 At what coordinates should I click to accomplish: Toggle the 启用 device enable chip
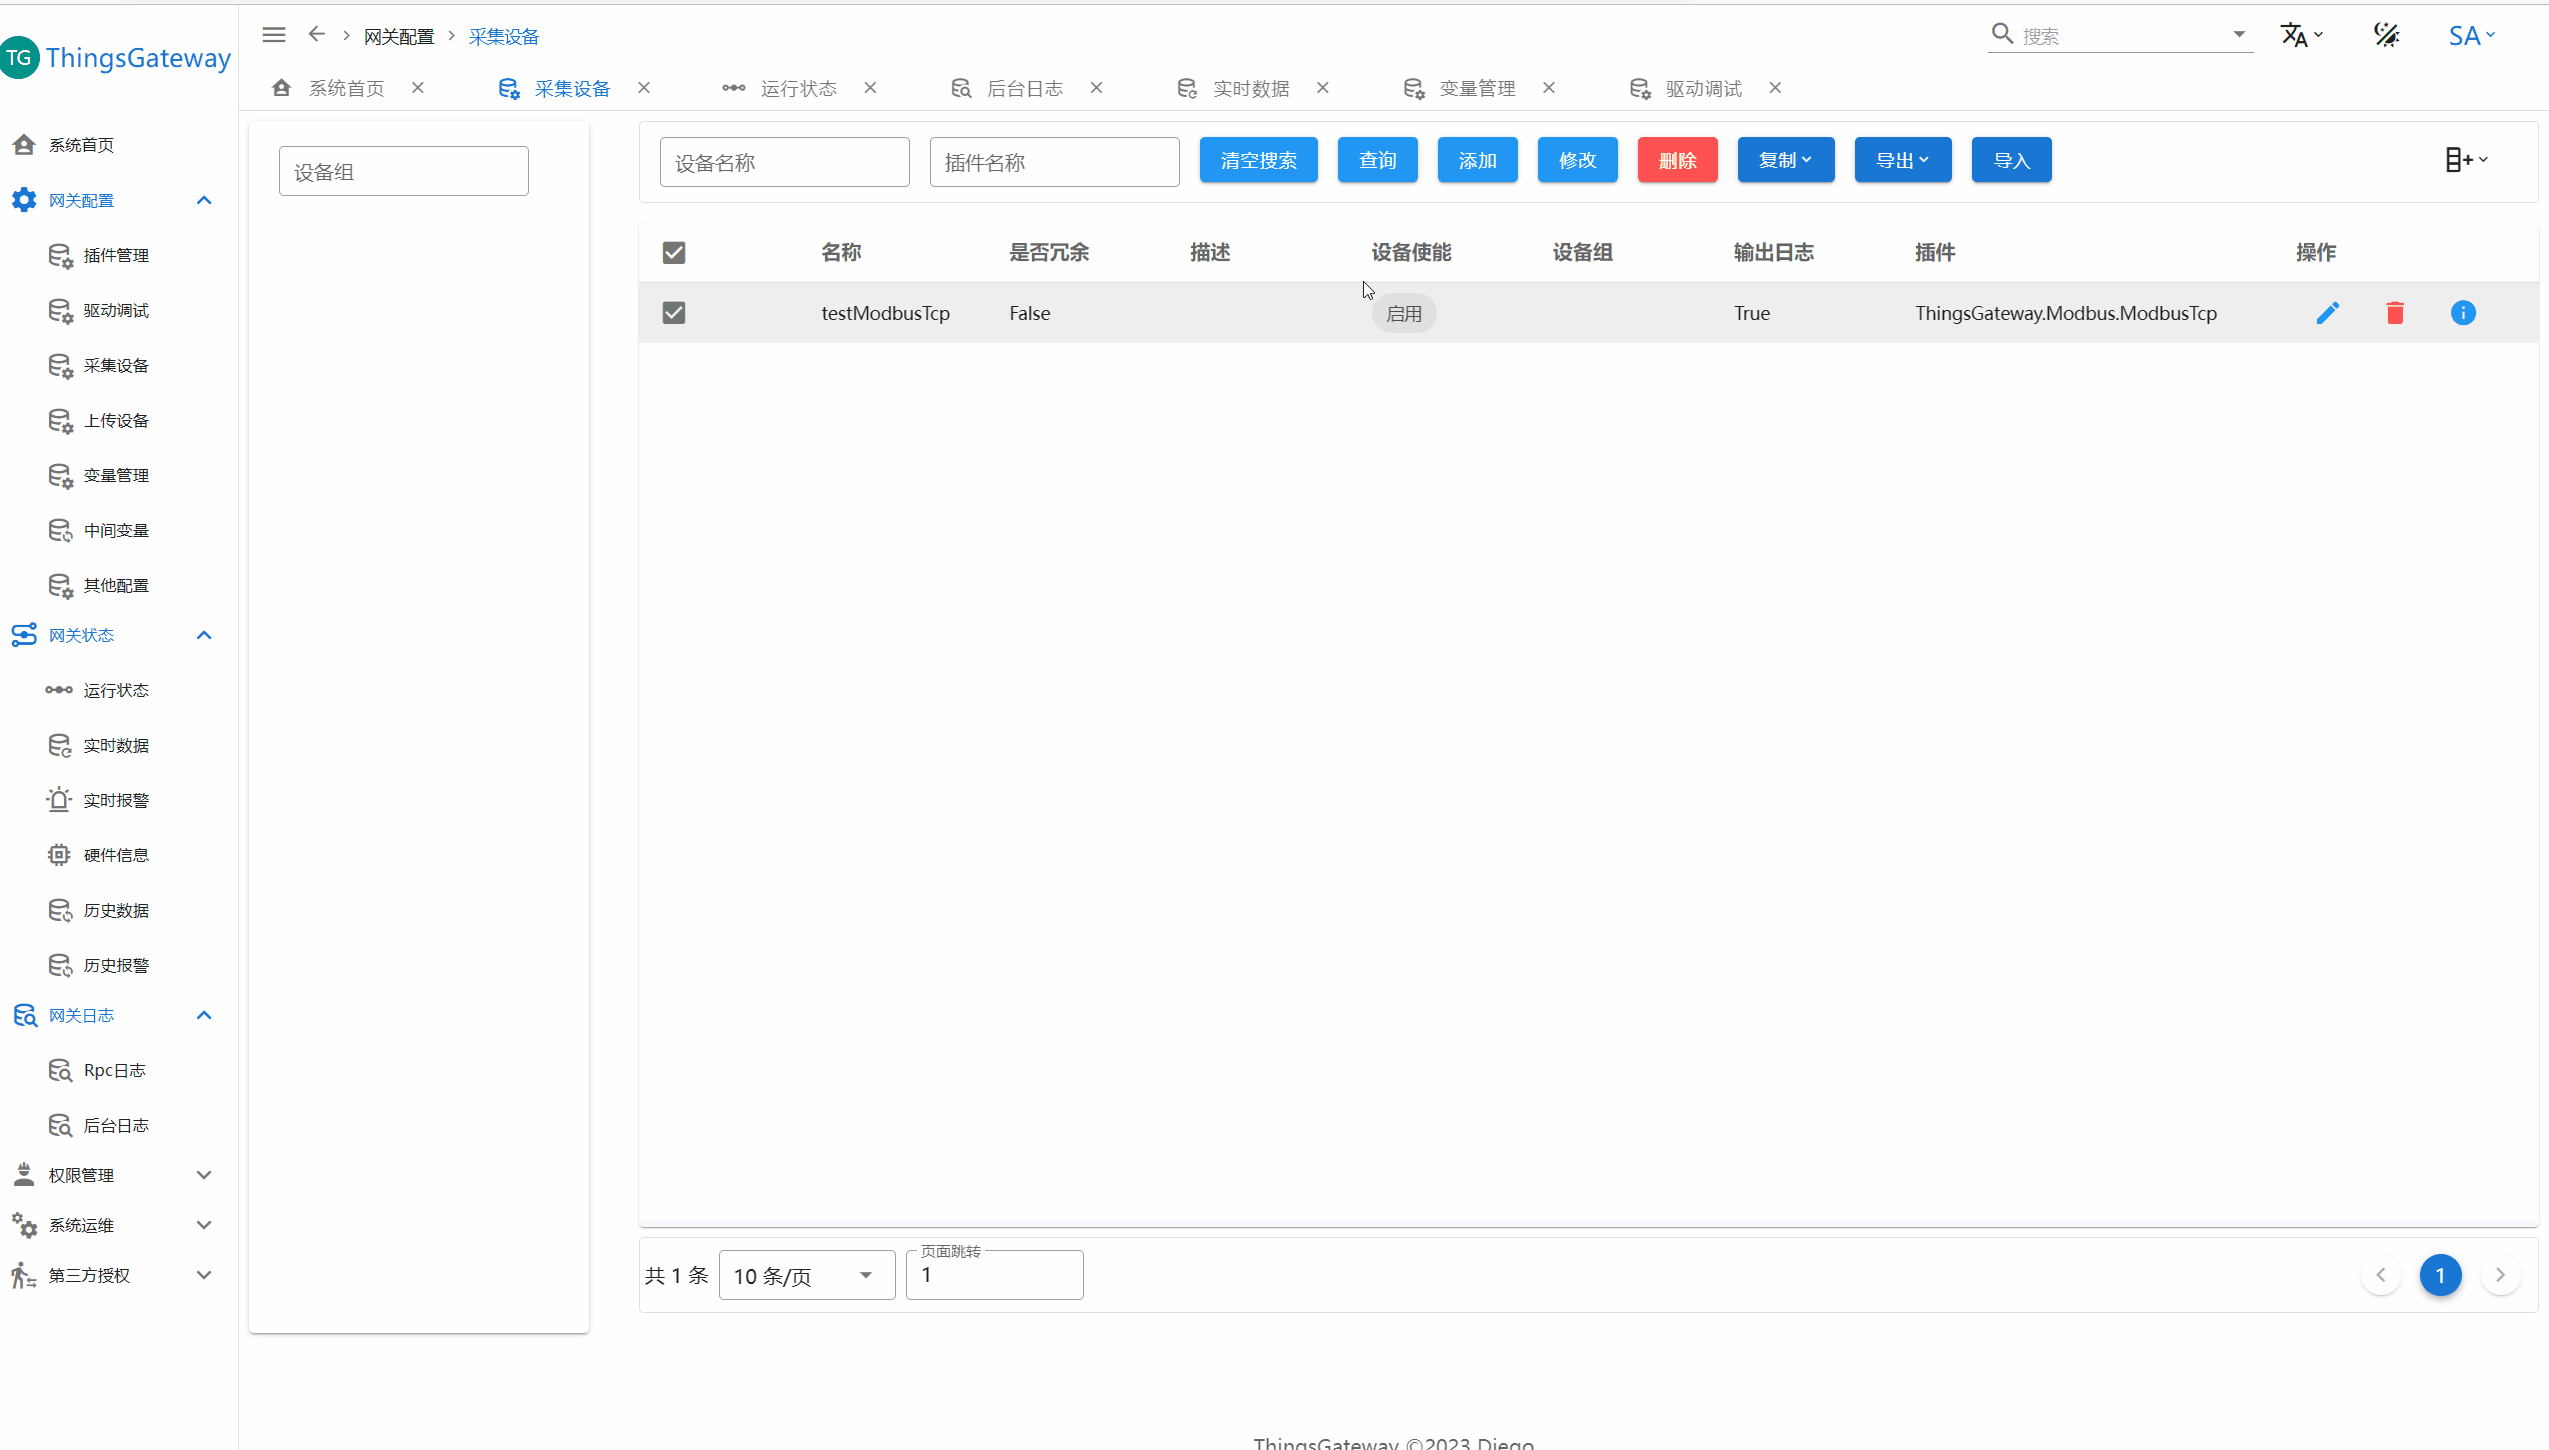(1403, 314)
